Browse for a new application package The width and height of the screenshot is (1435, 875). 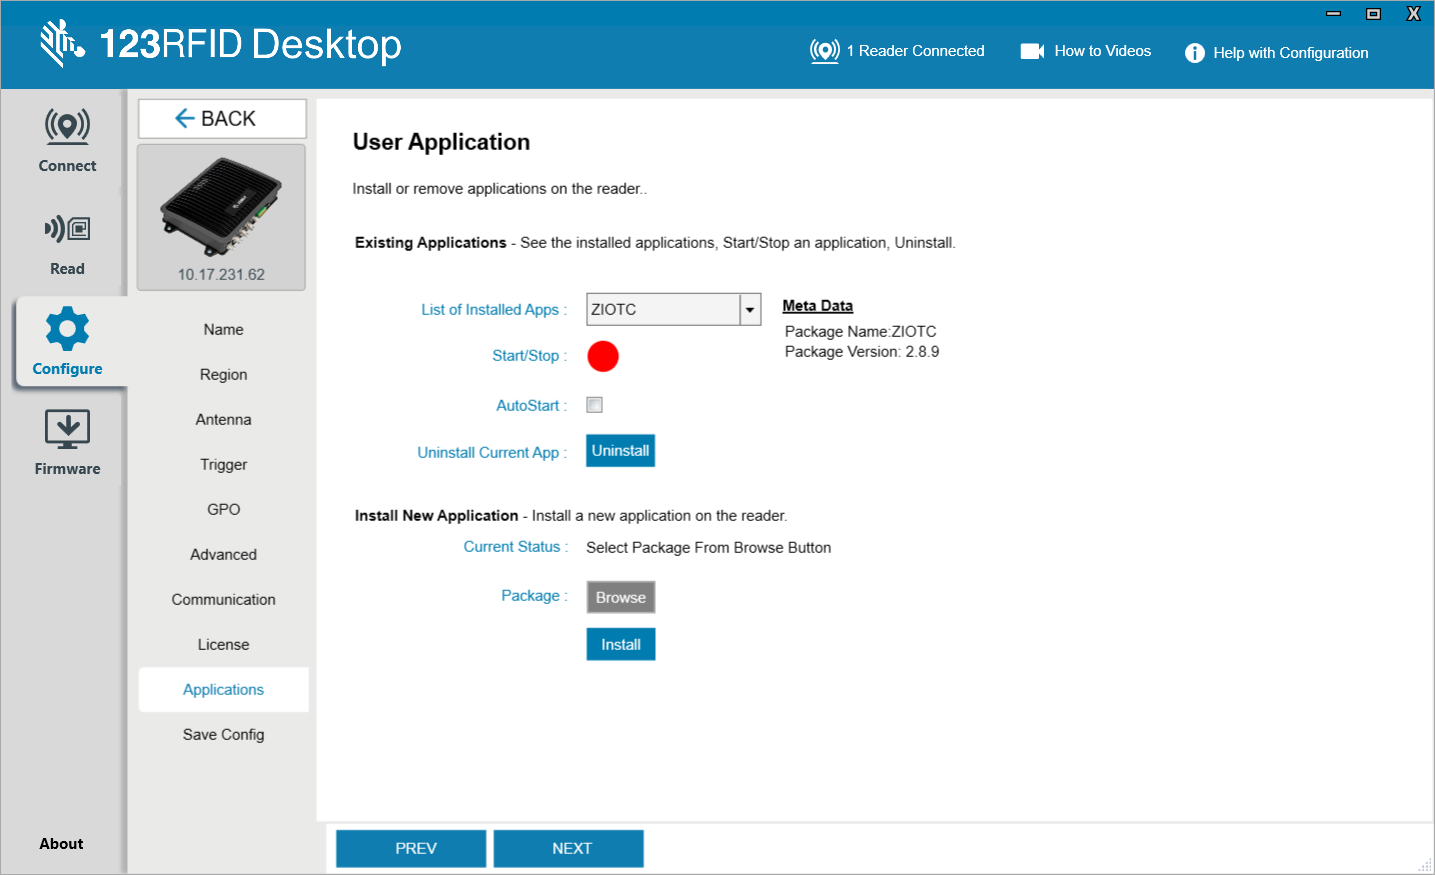[x=620, y=596]
